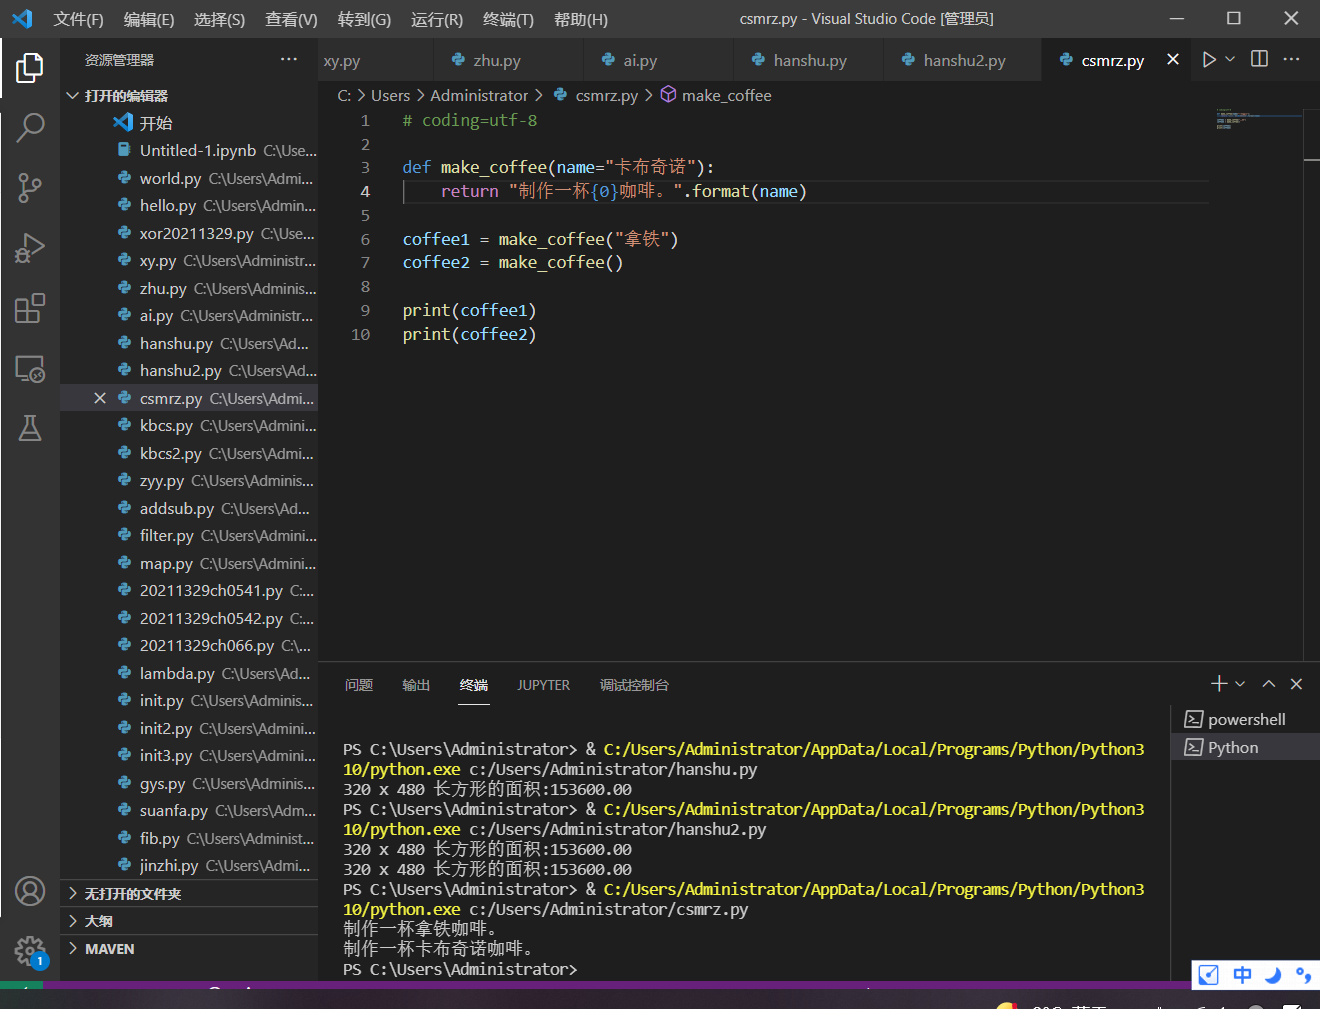The image size is (1320, 1009).
Task: Open the run button dropdown arrow
Action: click(x=1230, y=60)
